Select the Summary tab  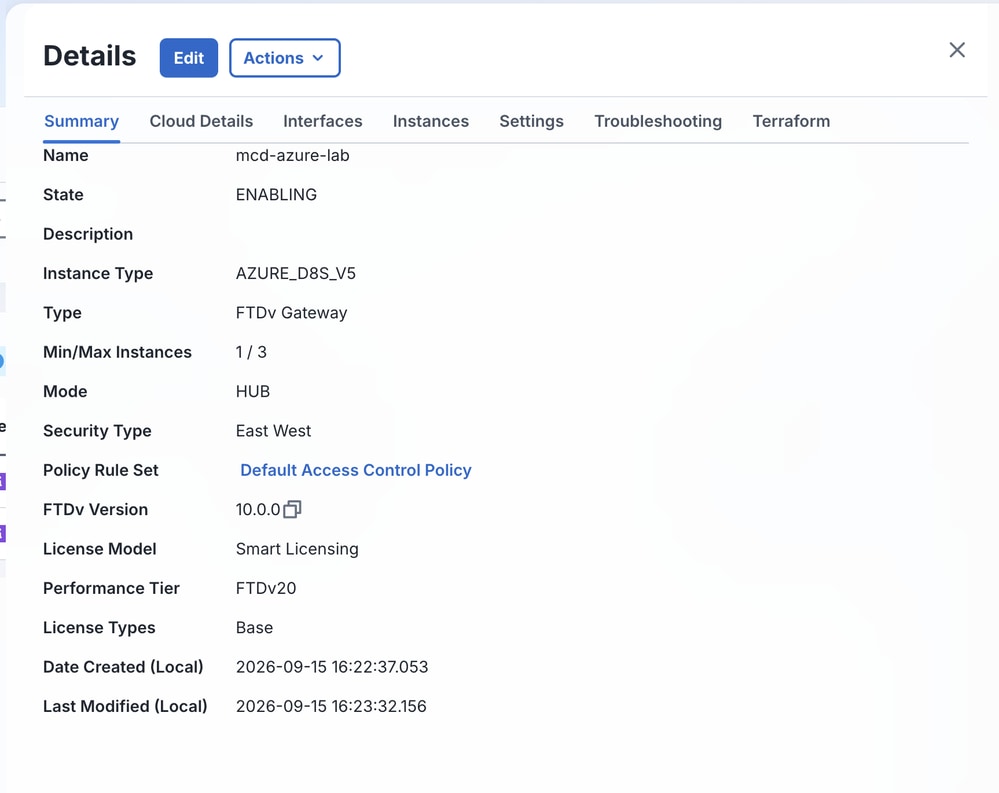click(x=82, y=121)
